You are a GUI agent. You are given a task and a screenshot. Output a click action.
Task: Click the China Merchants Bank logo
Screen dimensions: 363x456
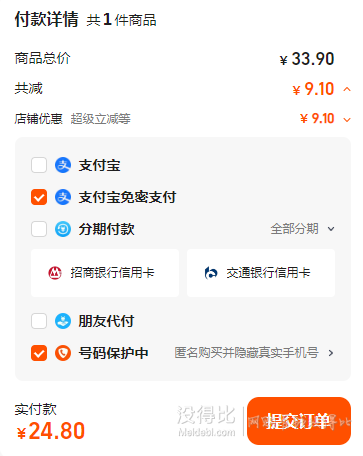pos(55,273)
